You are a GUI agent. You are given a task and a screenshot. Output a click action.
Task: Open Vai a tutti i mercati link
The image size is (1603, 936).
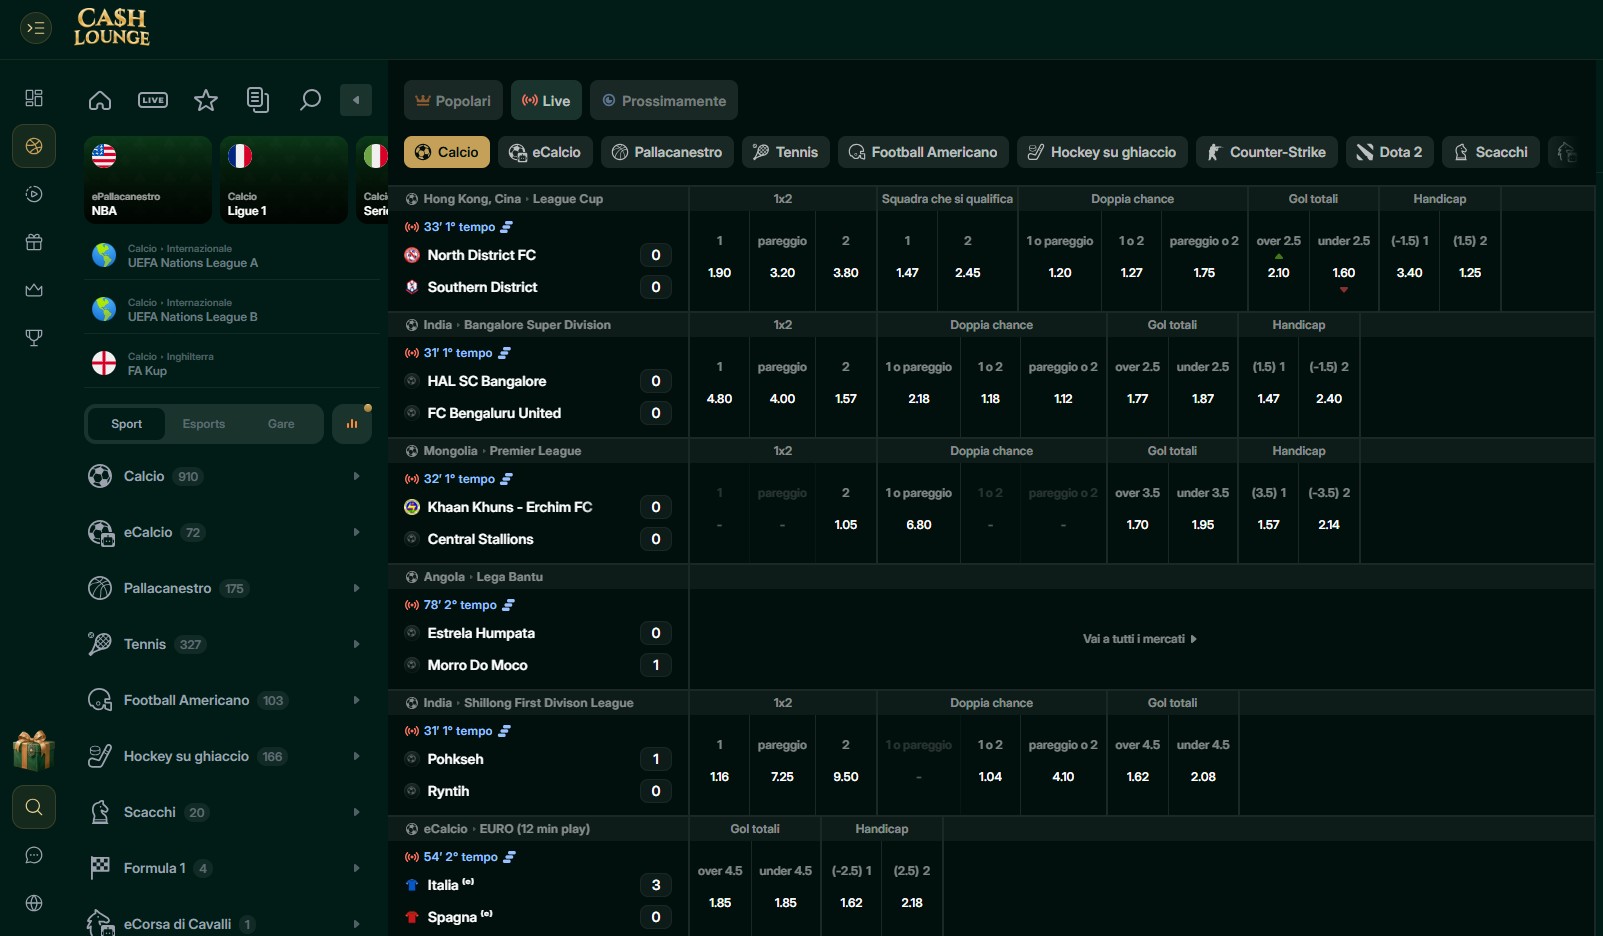[x=1140, y=639]
